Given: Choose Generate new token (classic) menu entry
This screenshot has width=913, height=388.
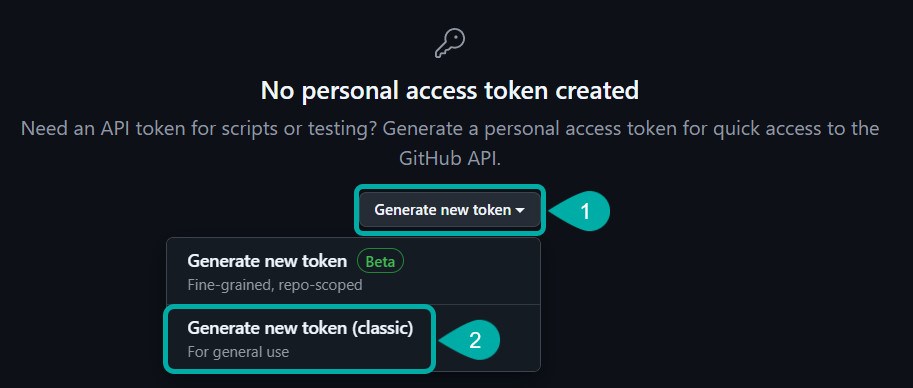Looking at the screenshot, I should (300, 338).
